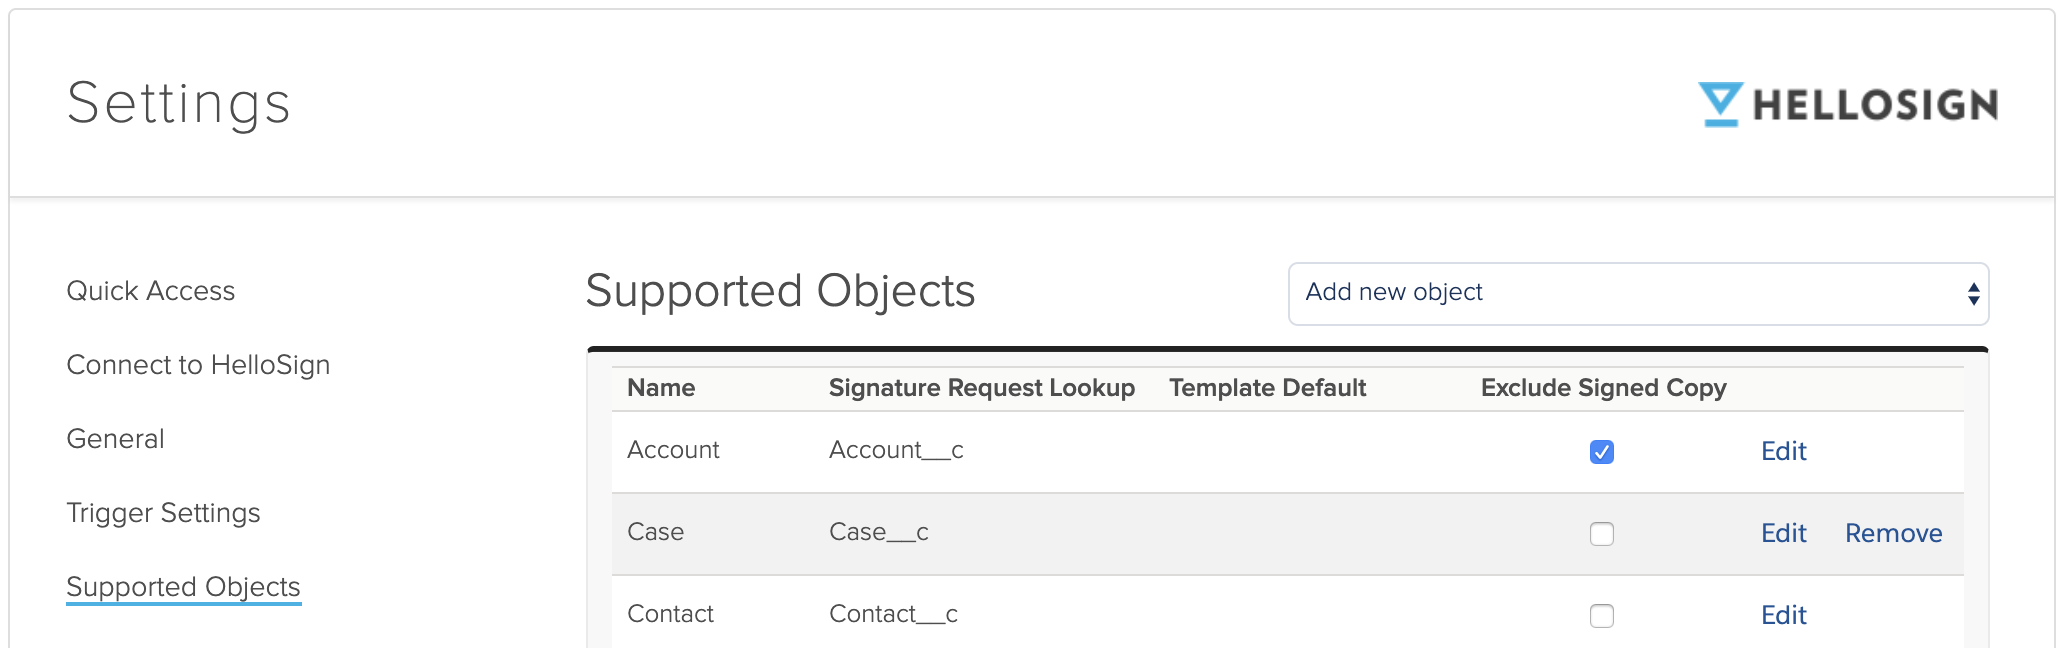Open the General settings section
The height and width of the screenshot is (648, 2066).
coord(115,439)
